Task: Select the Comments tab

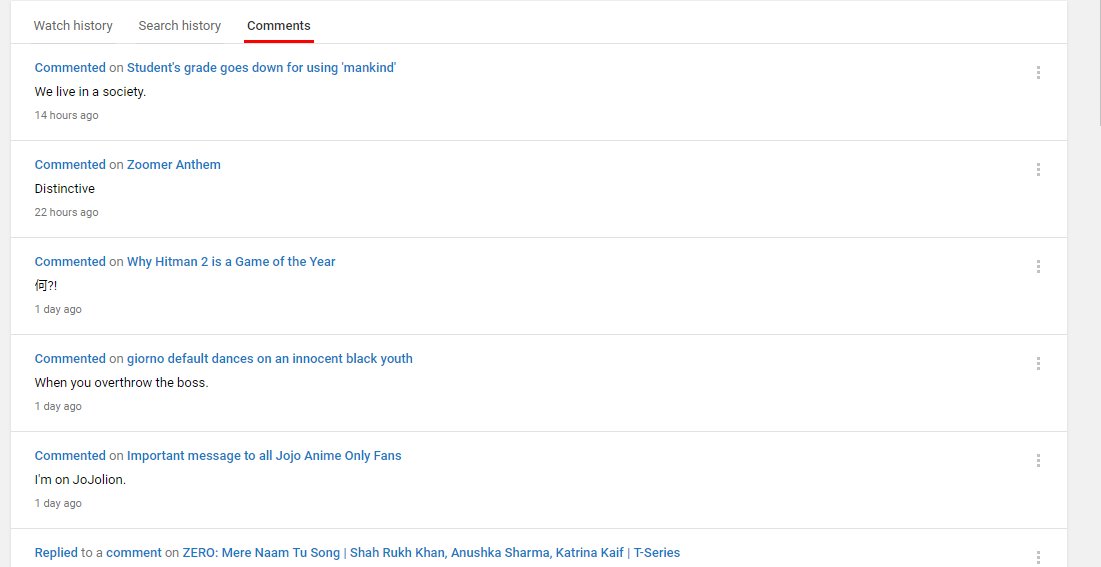Action: (x=279, y=26)
